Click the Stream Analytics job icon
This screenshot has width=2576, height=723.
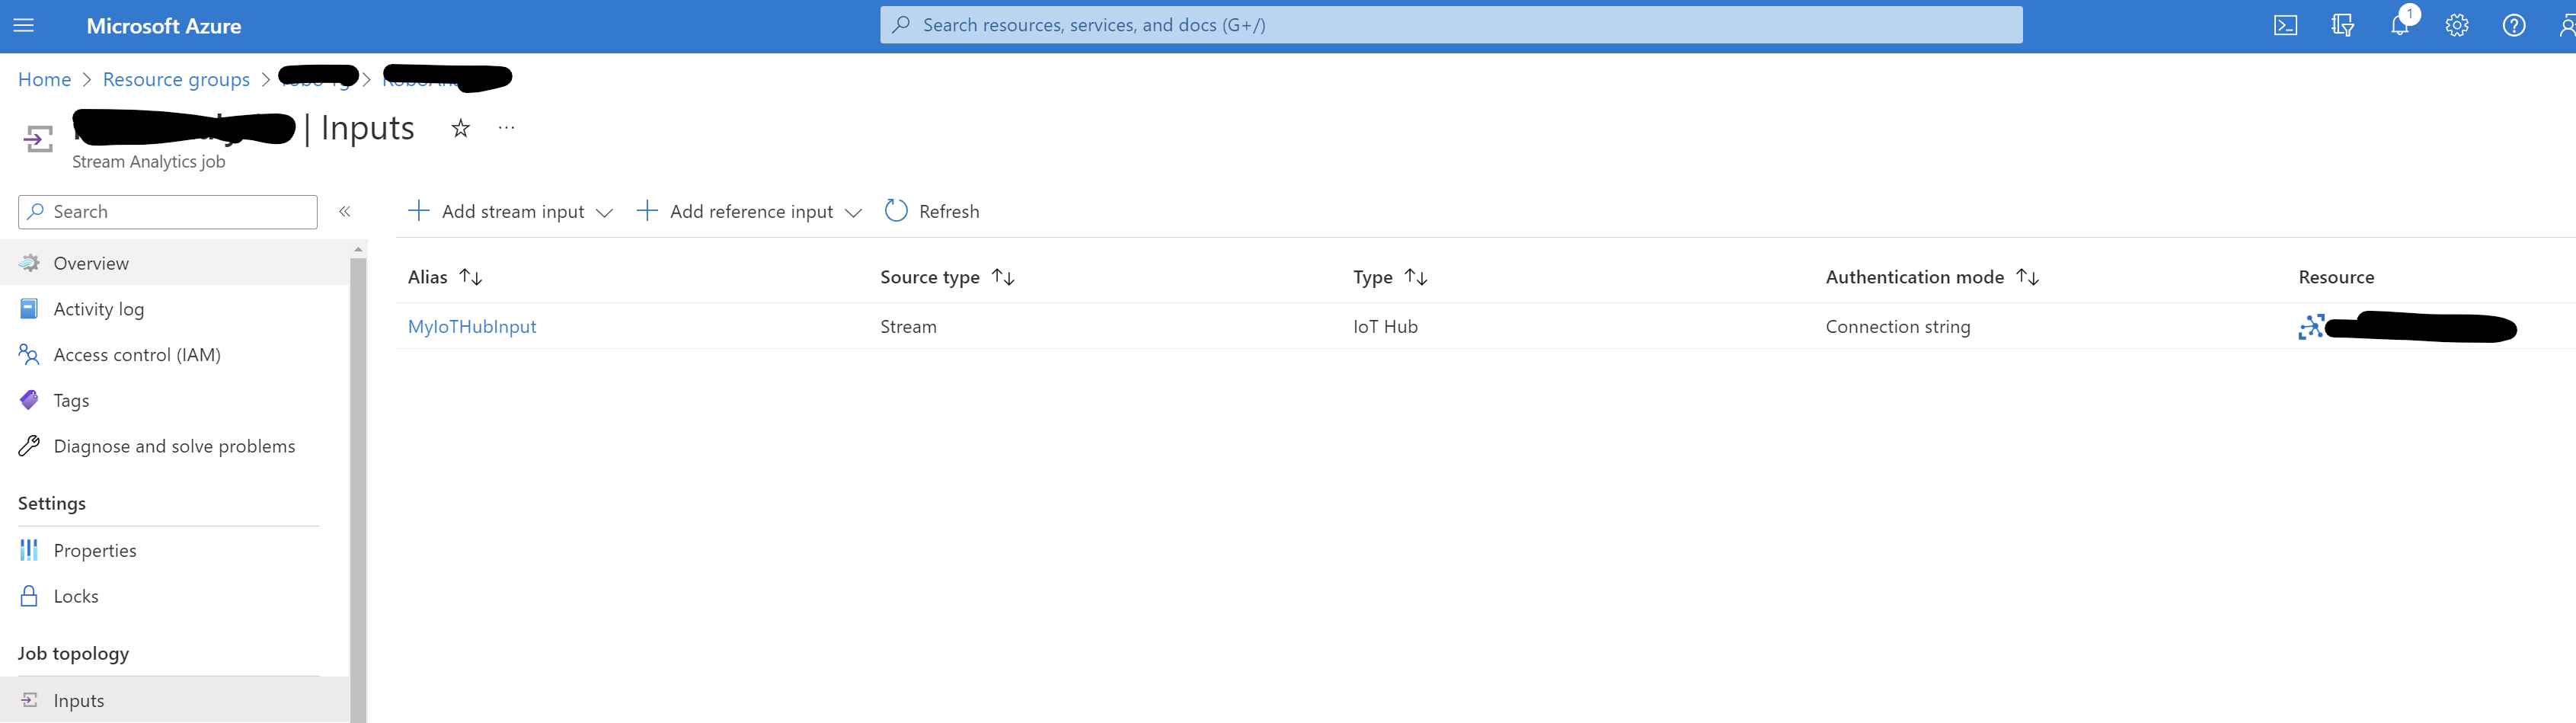[x=38, y=139]
